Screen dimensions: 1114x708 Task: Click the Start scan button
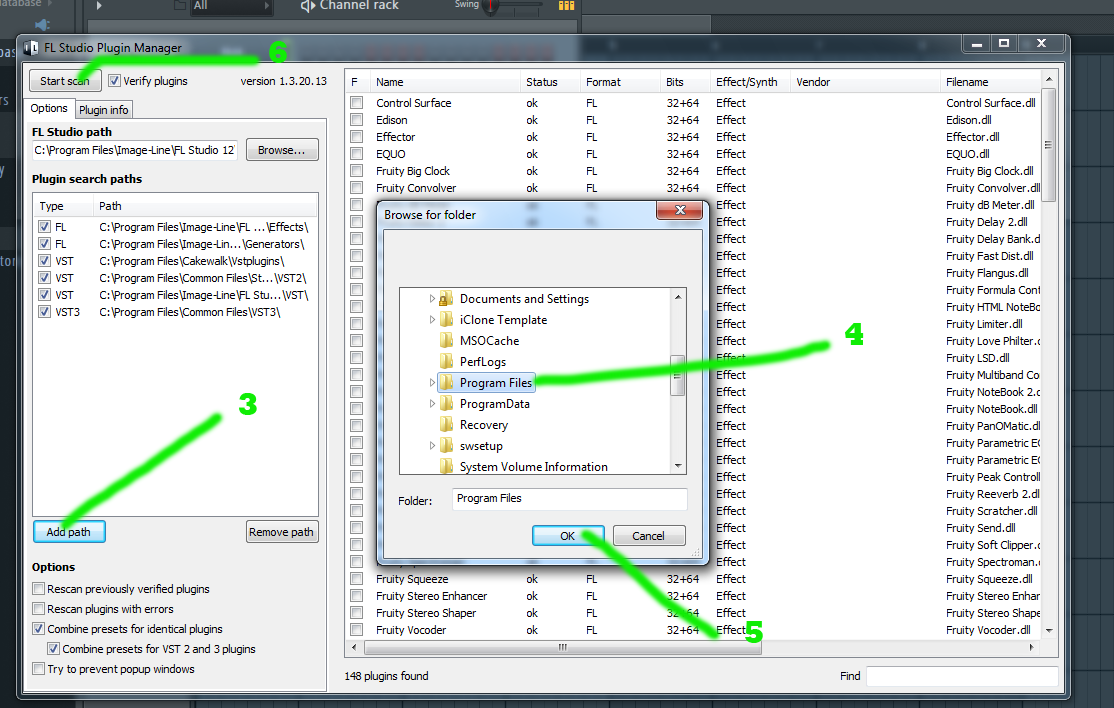[65, 81]
